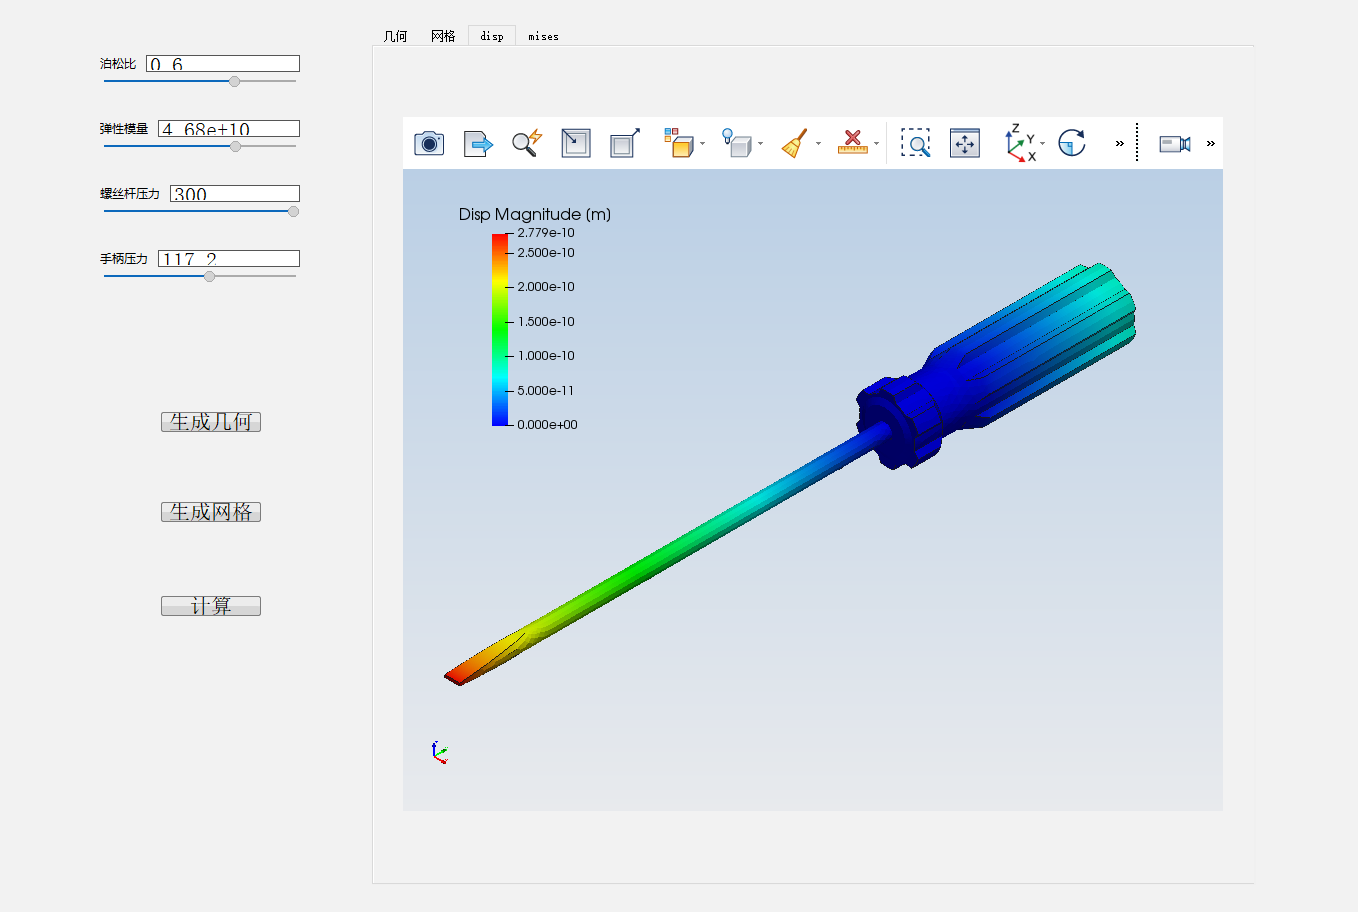The width and height of the screenshot is (1358, 912).
Task: Open the light bulb cube dropdown arrow
Action: tap(761, 144)
